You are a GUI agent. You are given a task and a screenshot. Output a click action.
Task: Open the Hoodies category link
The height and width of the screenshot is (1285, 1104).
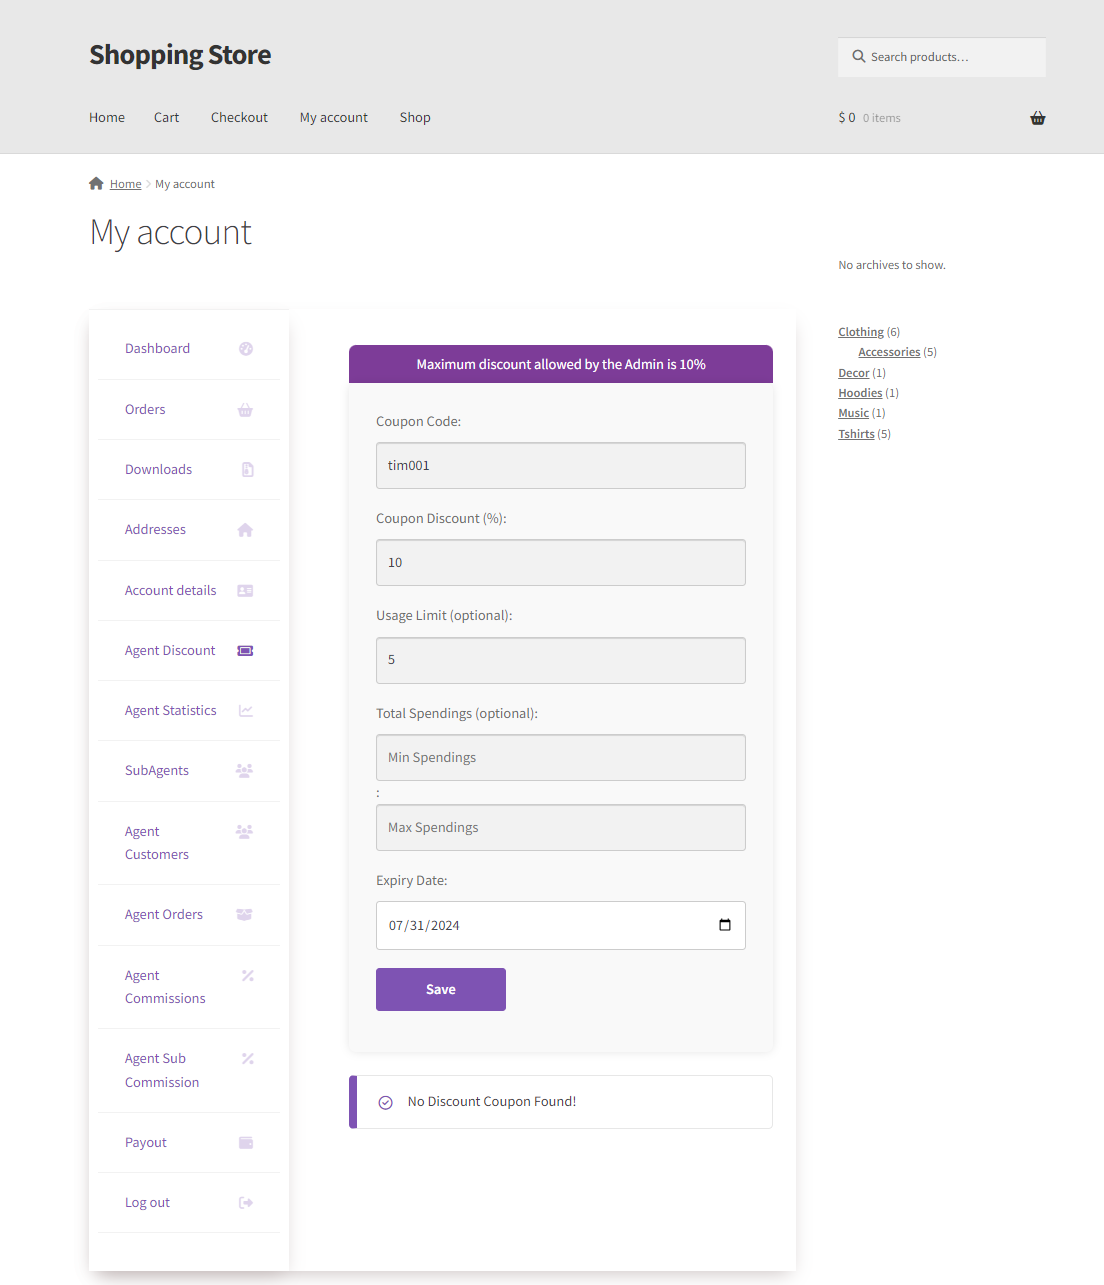[x=860, y=393]
